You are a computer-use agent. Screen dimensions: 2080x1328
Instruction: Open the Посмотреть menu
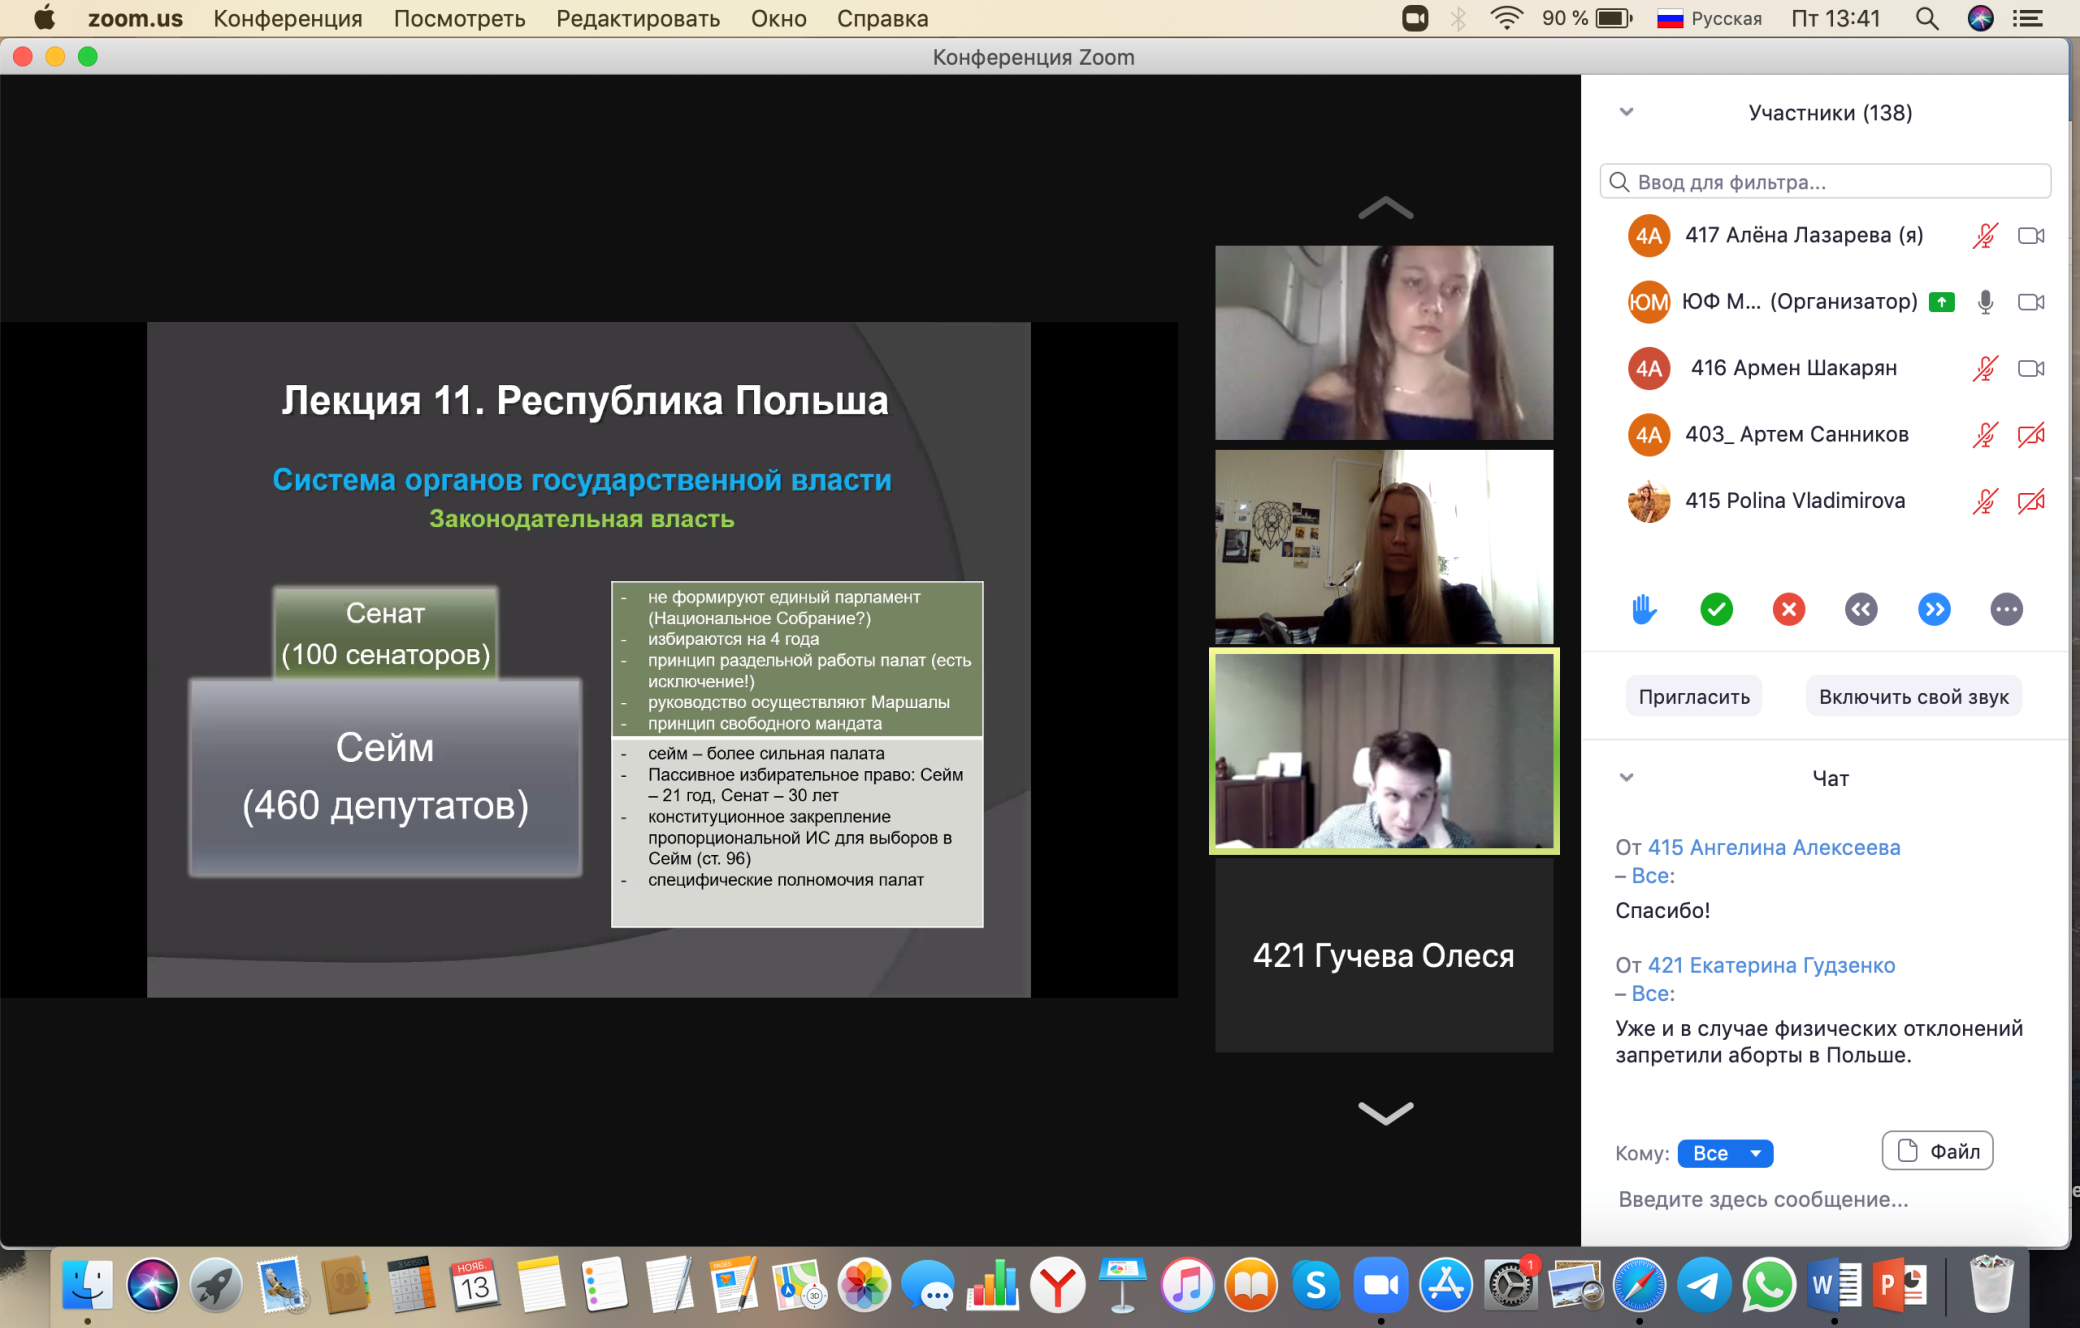tap(459, 18)
